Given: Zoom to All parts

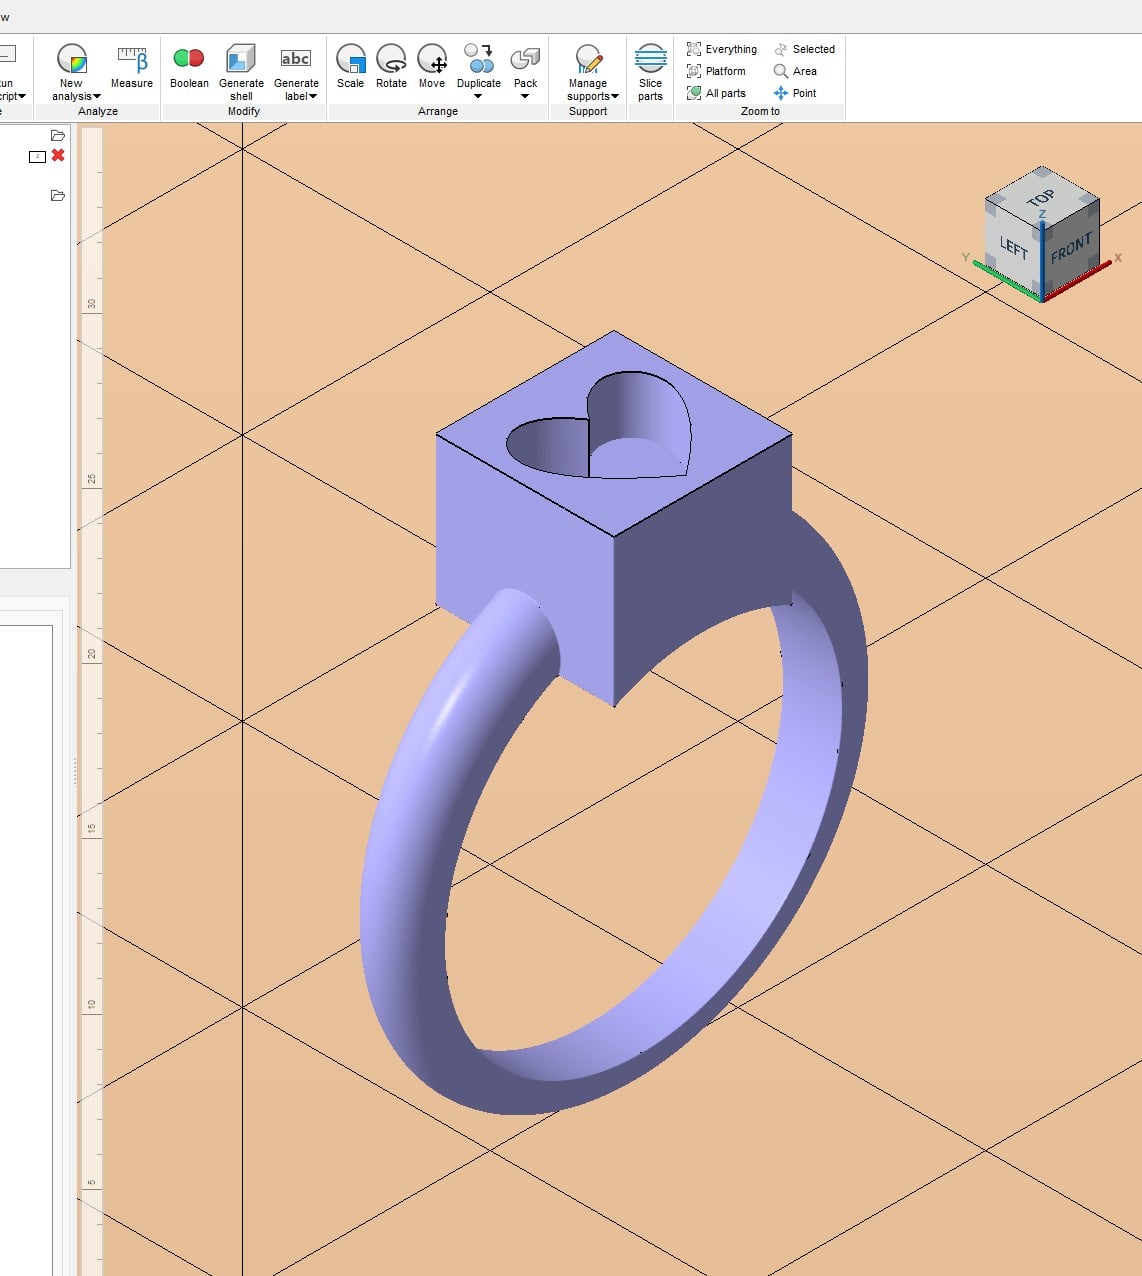Looking at the screenshot, I should 716,93.
